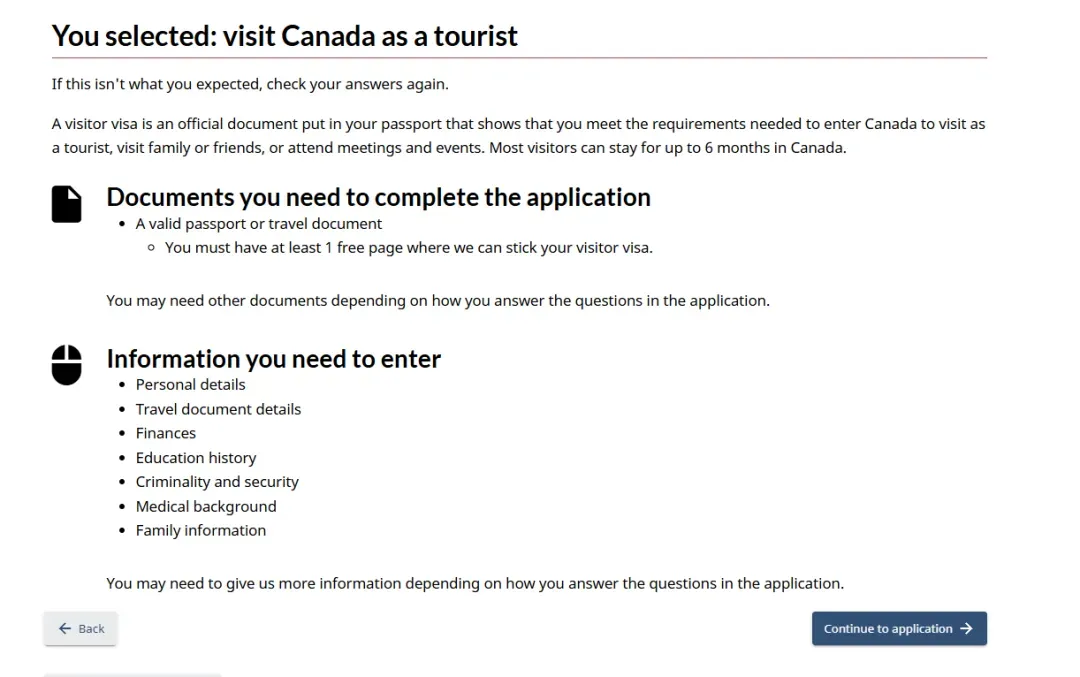Click the 'Personal details' list item
The image size is (1080, 677).
tap(190, 385)
